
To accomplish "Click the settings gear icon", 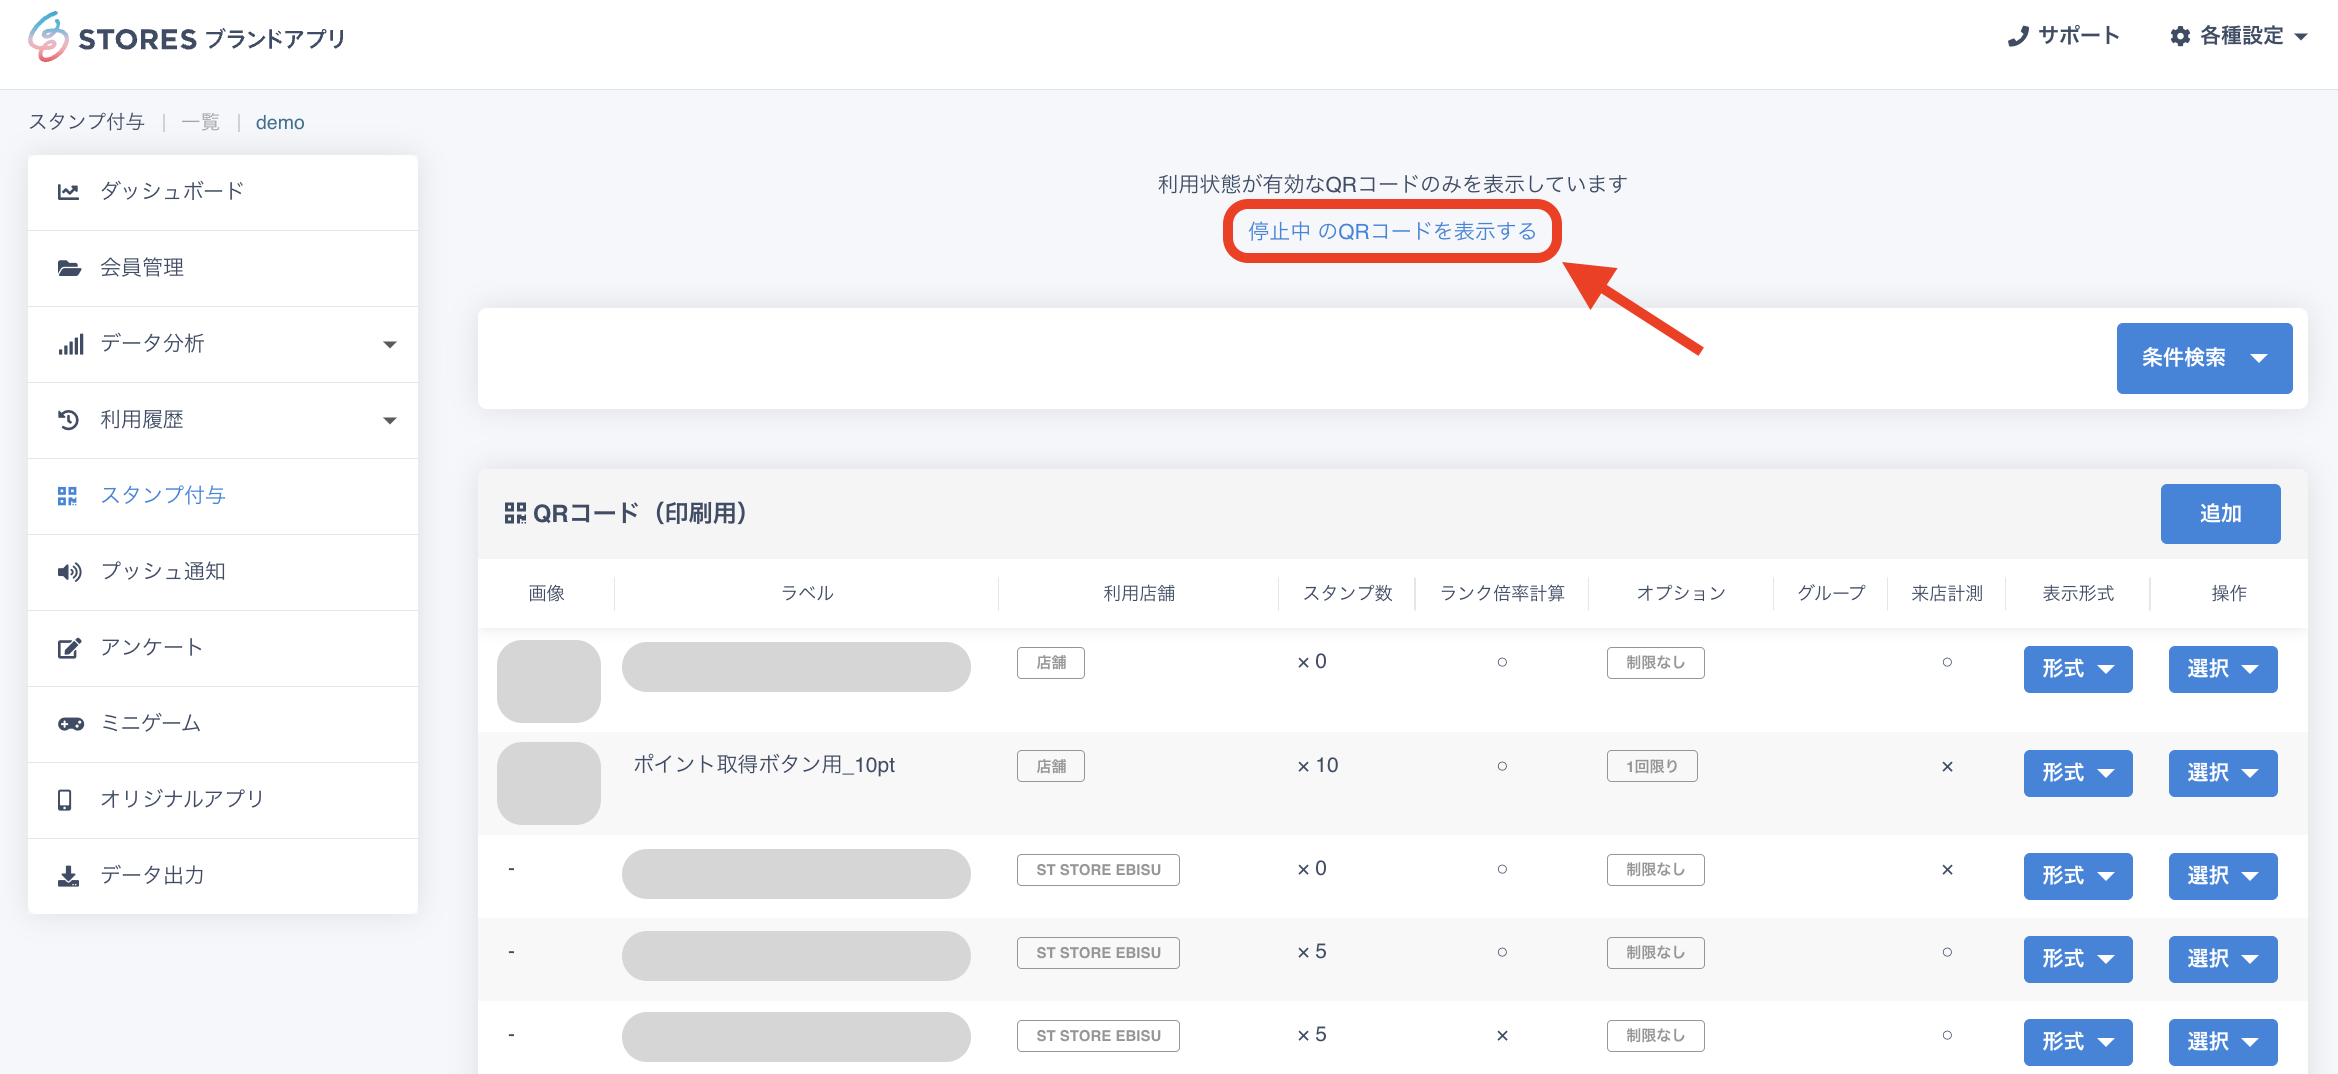I will click(2180, 36).
